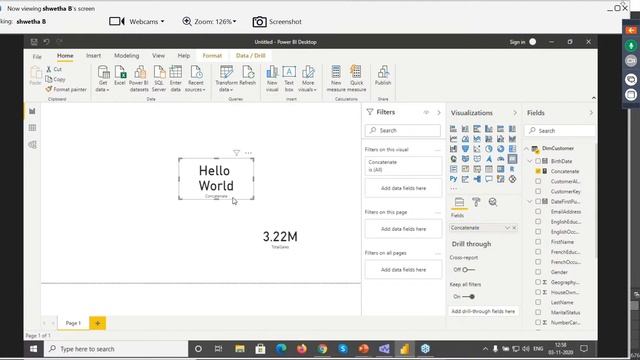Open the Format ribbon tab
Image resolution: width=640 pixels, height=360 pixels.
coord(212,56)
